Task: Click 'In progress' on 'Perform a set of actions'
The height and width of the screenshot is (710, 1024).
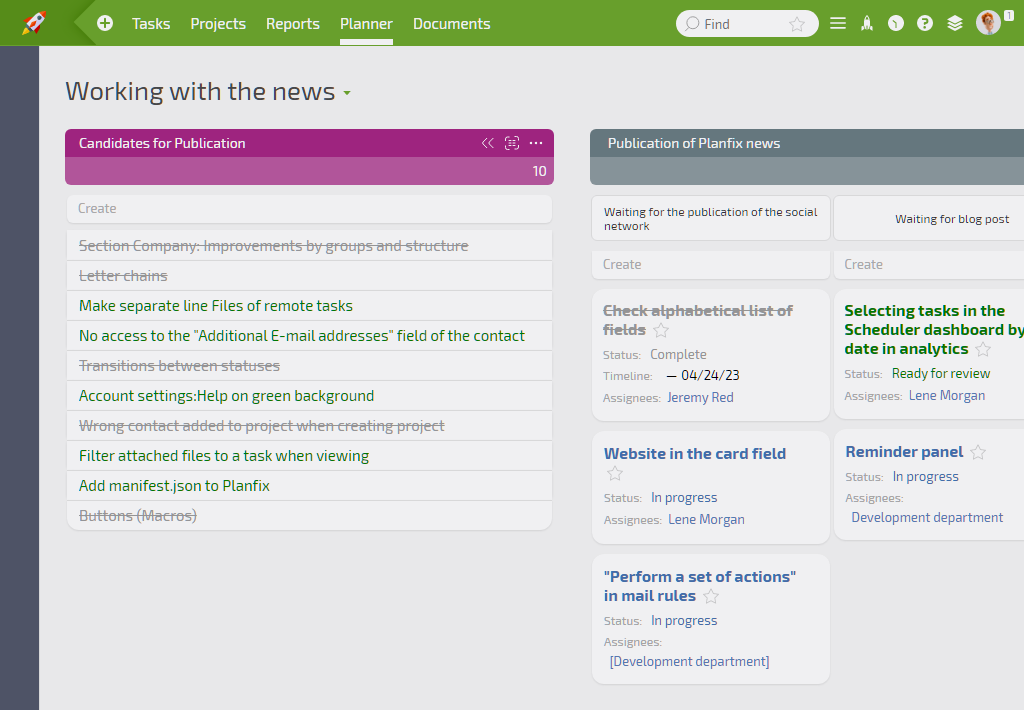Action: click(684, 621)
